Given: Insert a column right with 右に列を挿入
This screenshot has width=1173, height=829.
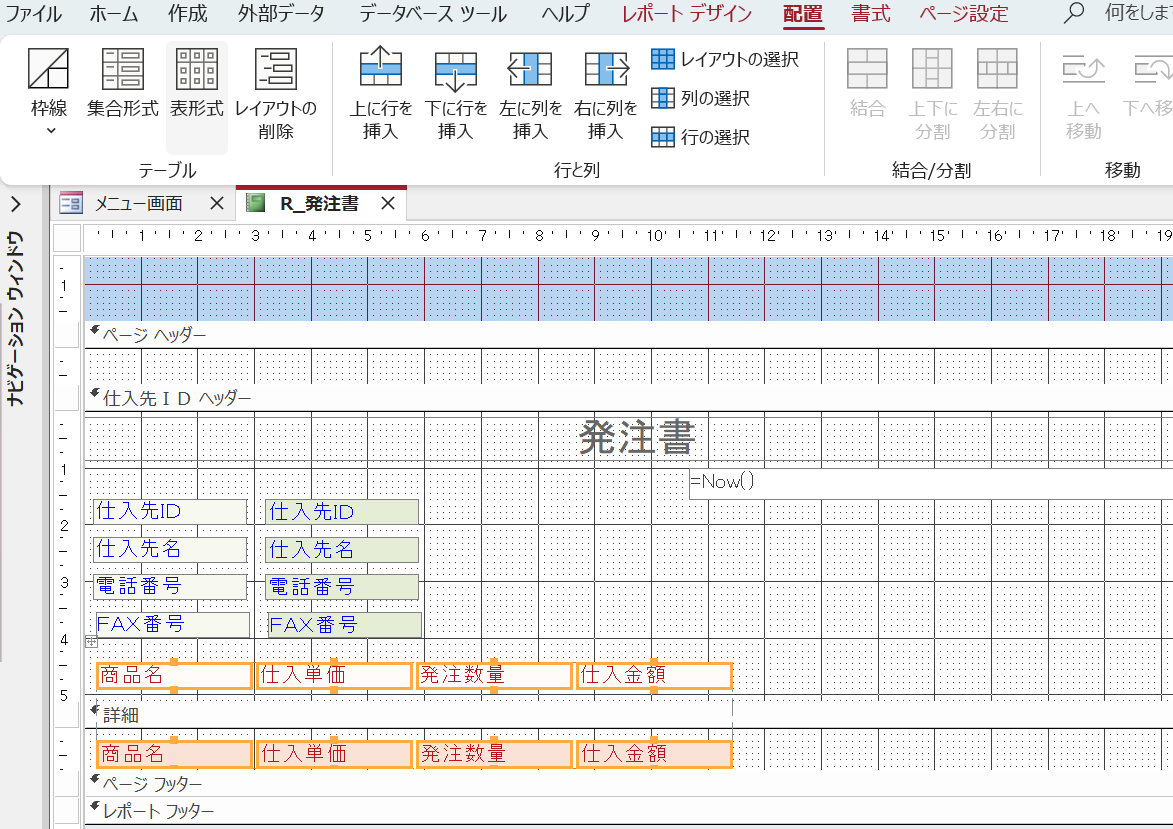Looking at the screenshot, I should (605, 94).
